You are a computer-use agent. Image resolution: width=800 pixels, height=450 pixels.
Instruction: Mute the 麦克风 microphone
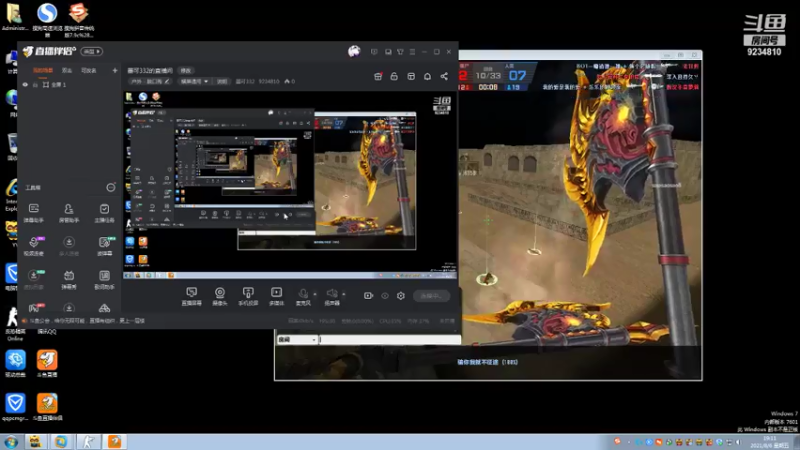tap(303, 296)
